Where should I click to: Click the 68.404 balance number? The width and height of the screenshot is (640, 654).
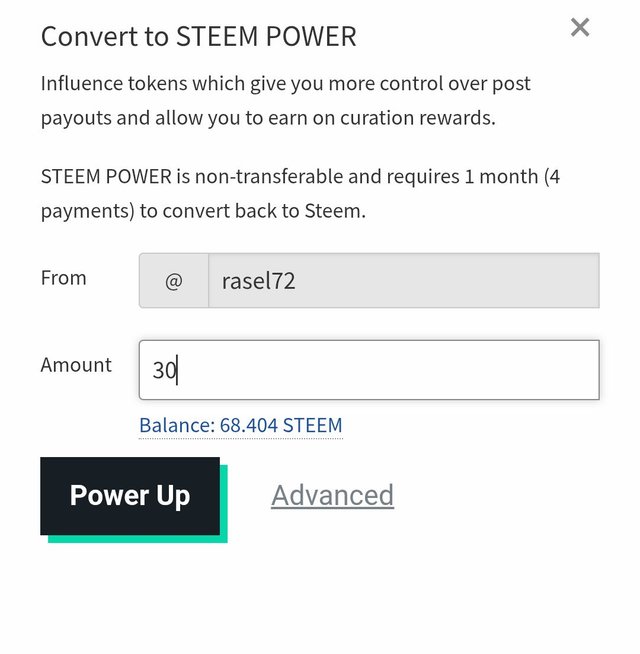(249, 425)
